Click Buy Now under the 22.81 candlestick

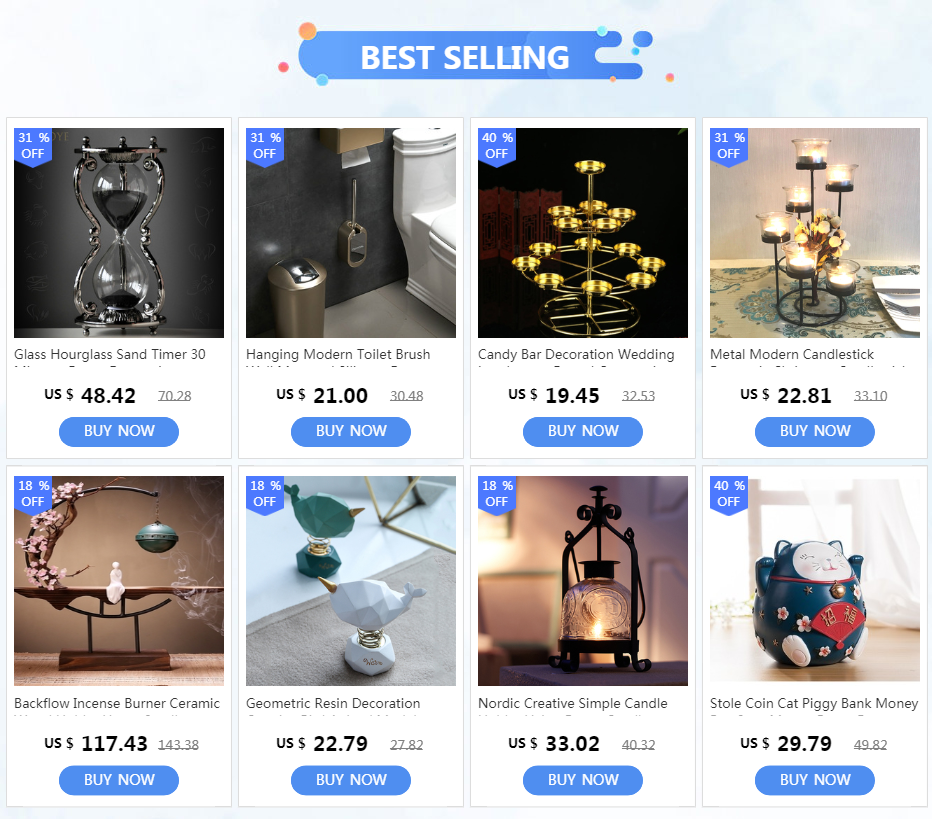point(815,431)
